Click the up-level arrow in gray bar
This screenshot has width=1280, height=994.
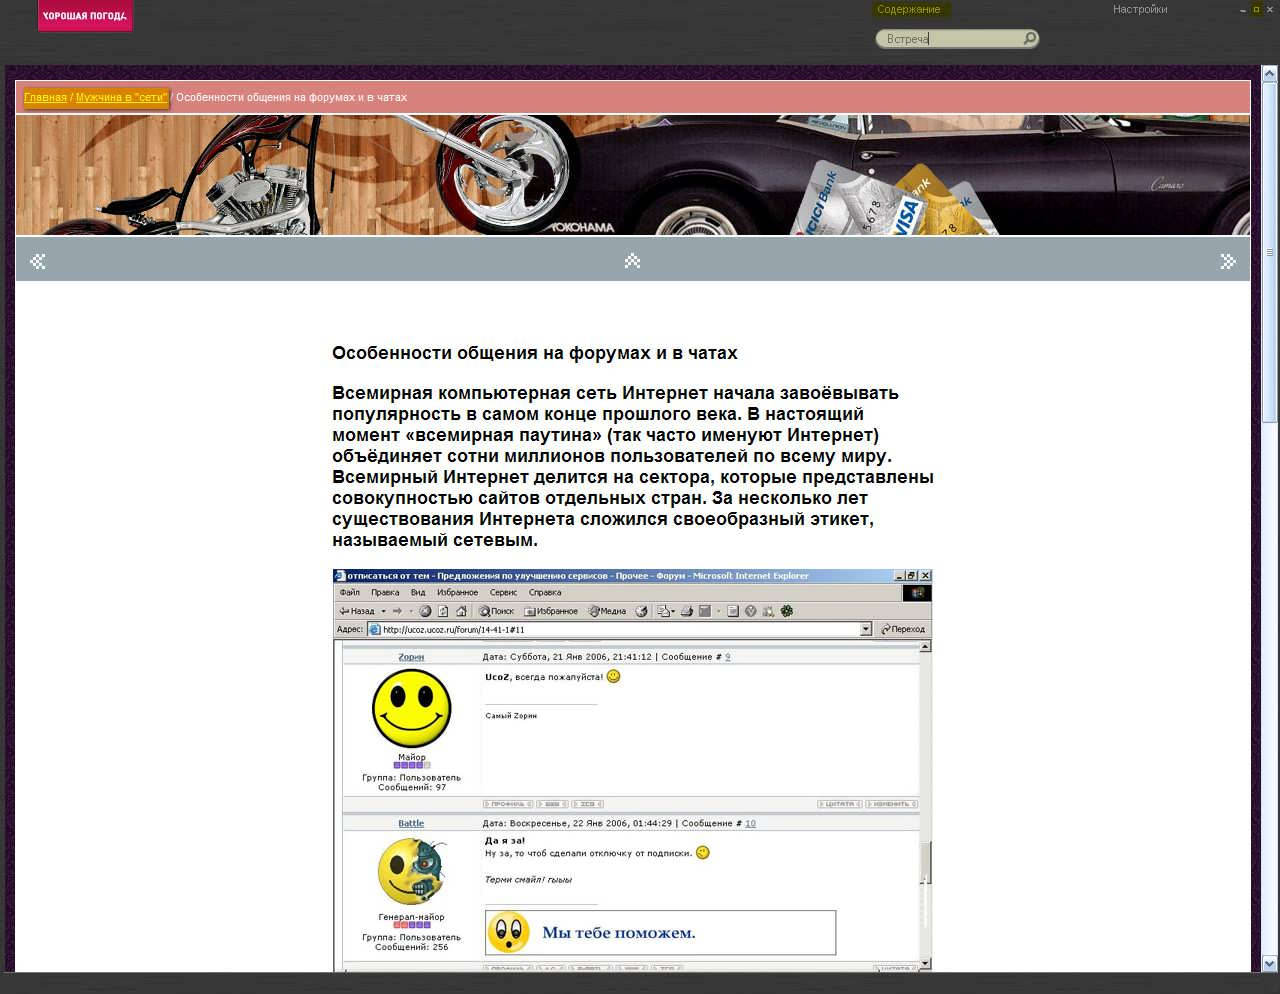tap(632, 261)
